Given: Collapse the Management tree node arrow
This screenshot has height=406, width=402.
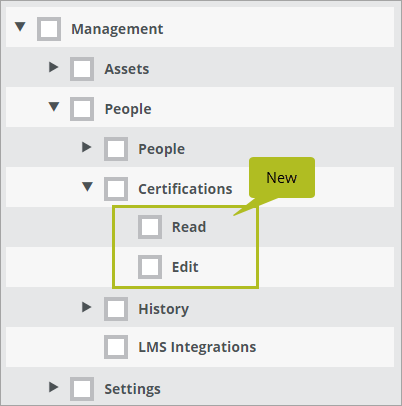Looking at the screenshot, I should 20,27.
